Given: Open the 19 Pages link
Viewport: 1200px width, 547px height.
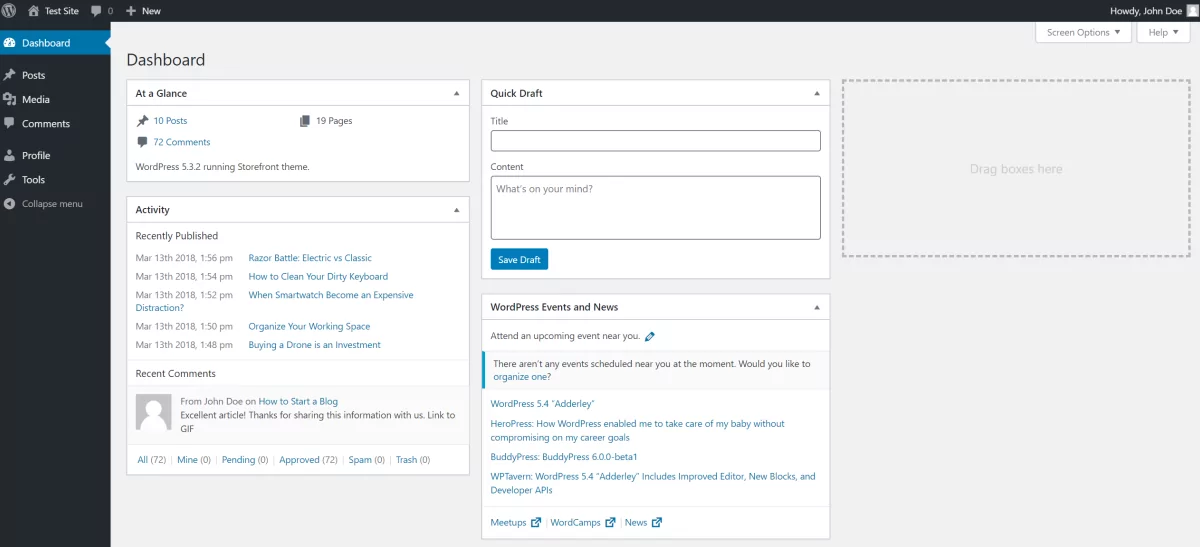Looking at the screenshot, I should tap(334, 121).
